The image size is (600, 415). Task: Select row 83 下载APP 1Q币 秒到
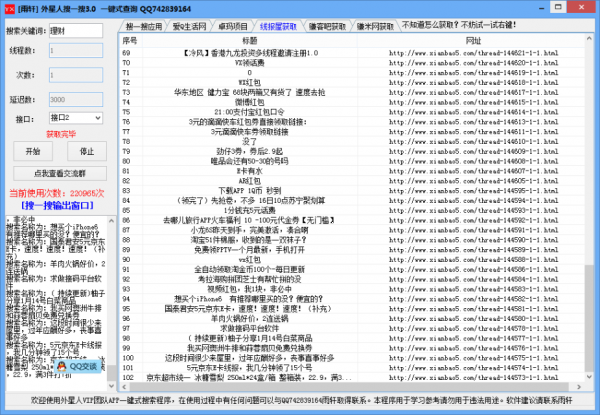tap(352, 190)
